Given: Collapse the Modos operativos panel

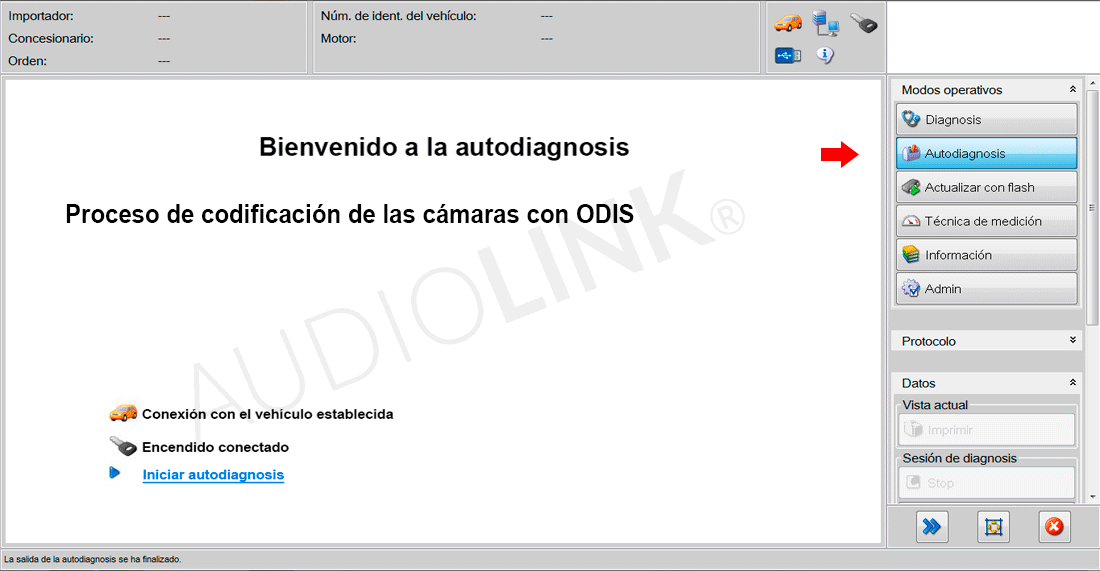Looking at the screenshot, I should tap(1073, 90).
